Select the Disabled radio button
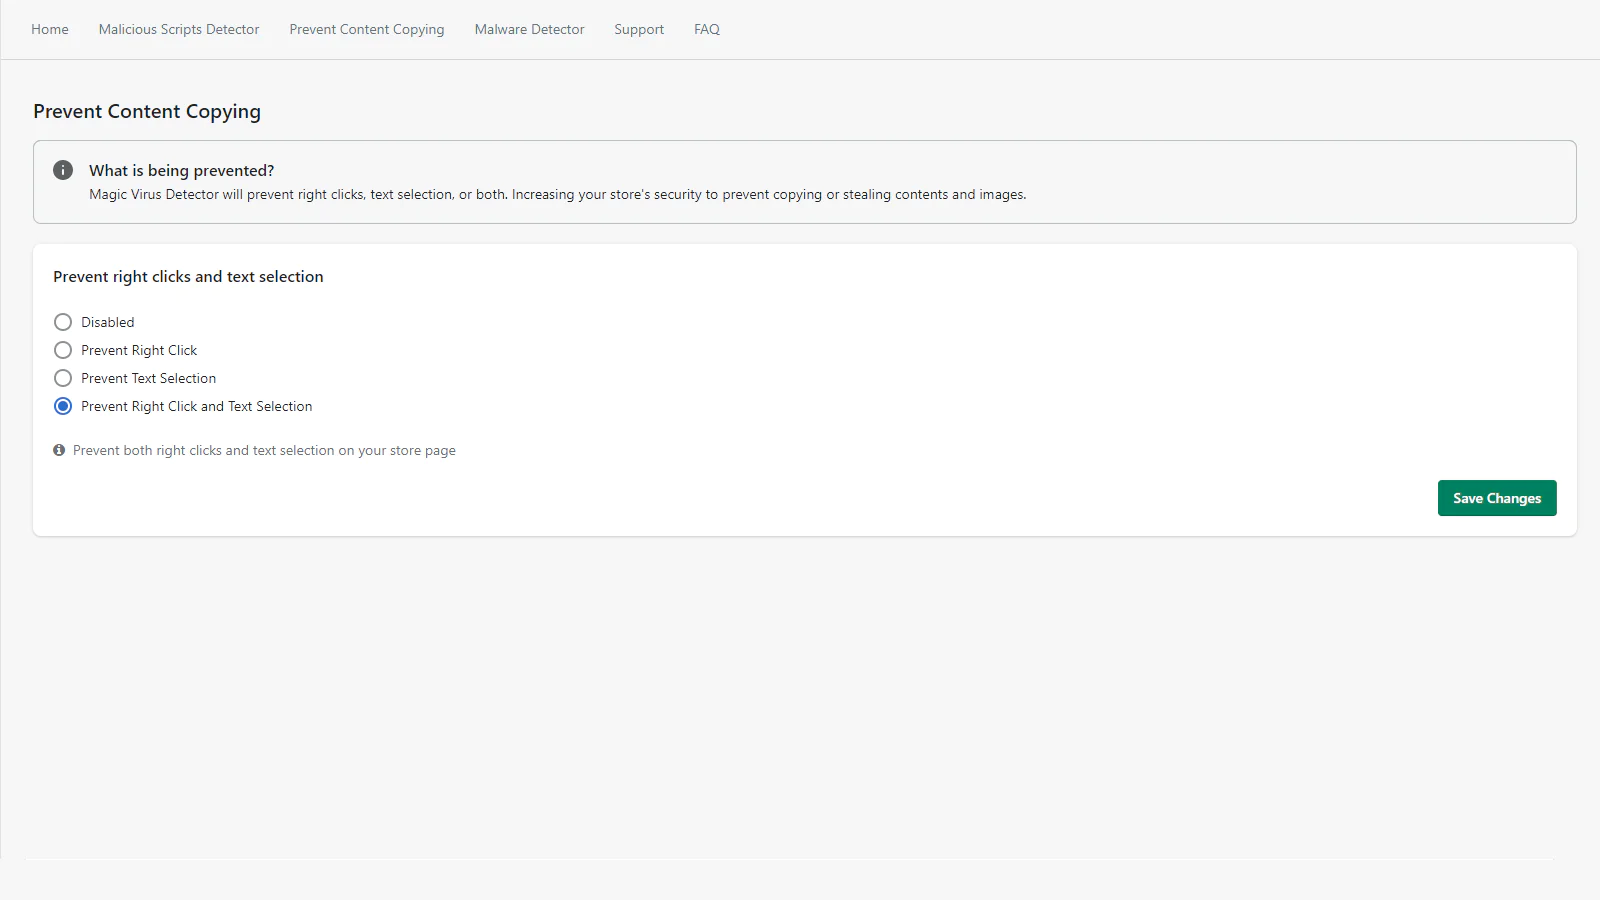 click(63, 322)
